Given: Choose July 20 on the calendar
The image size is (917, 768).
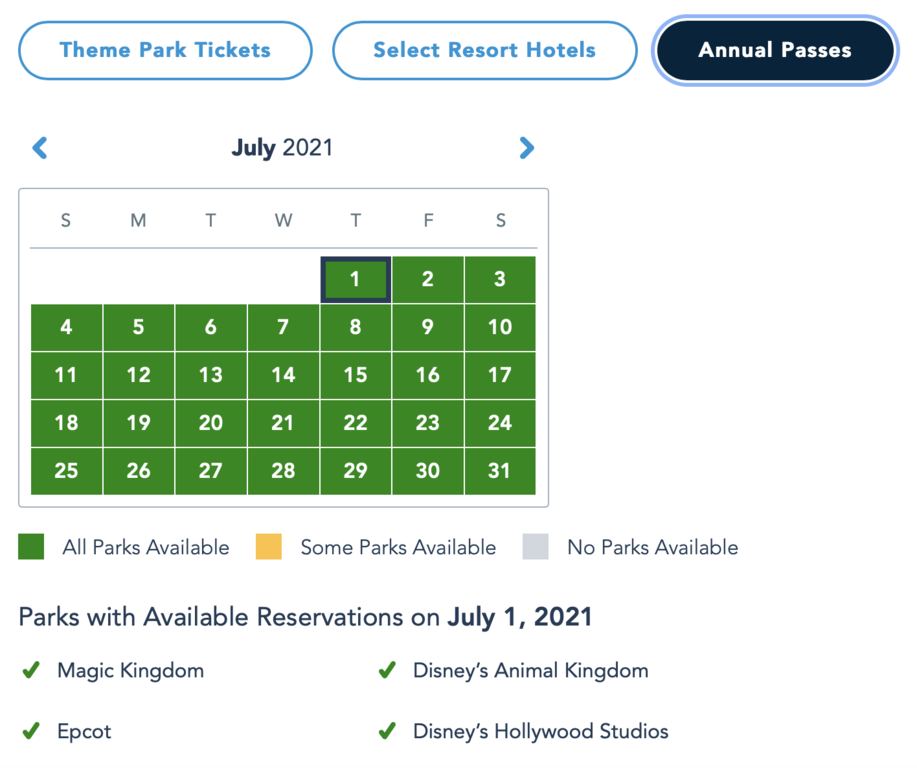Looking at the screenshot, I should [211, 423].
